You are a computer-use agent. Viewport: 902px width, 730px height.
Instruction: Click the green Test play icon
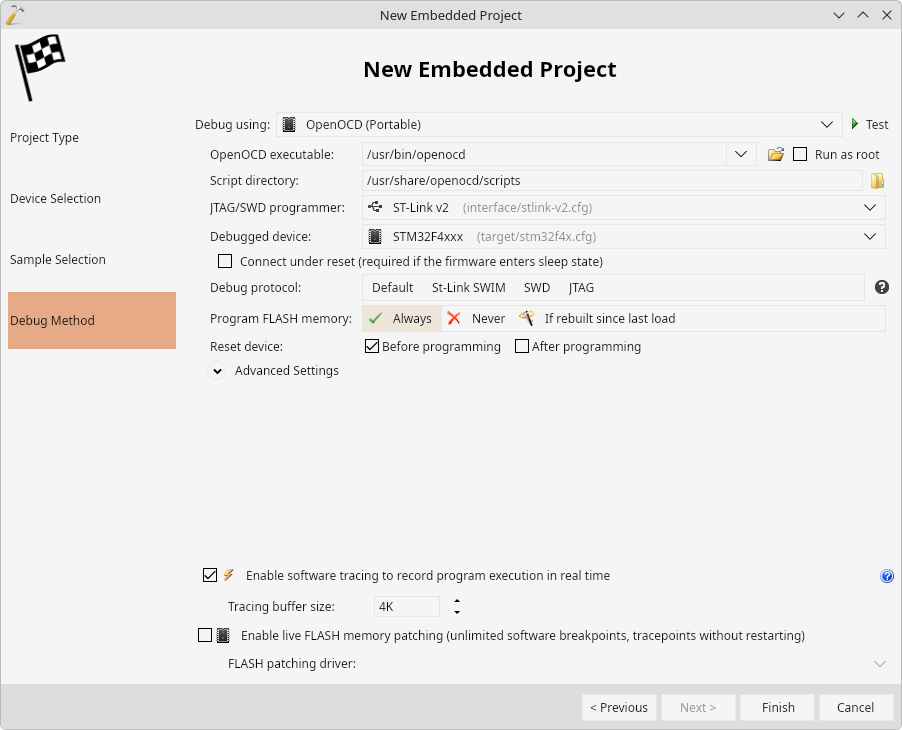pos(855,124)
